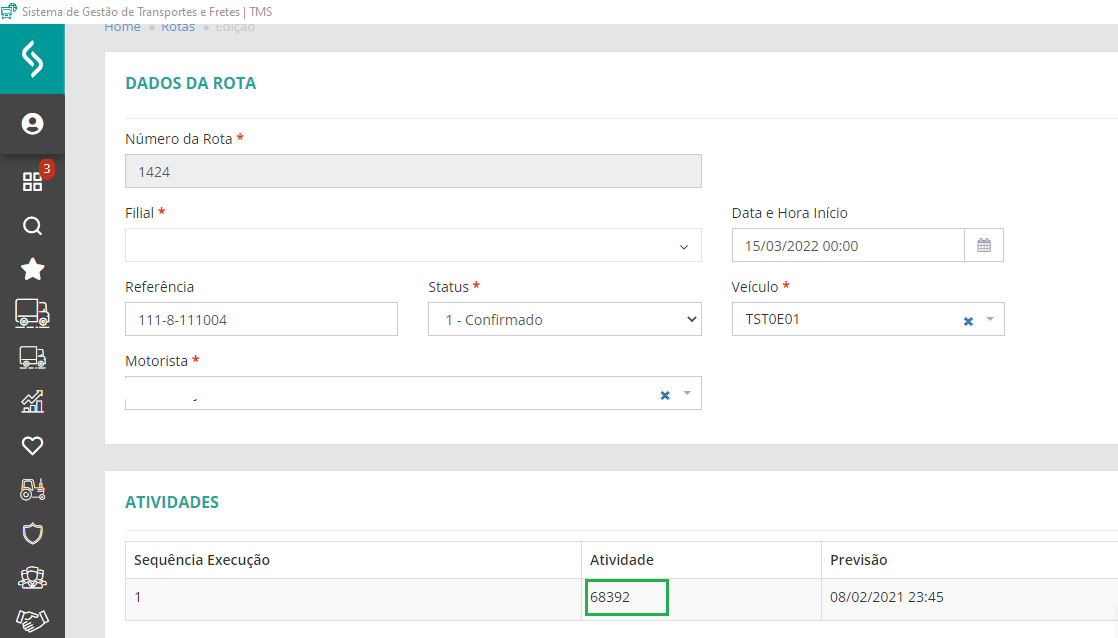Open the Status dropdown showing Confirmado
Screen dimensions: 1118x638
564,320
